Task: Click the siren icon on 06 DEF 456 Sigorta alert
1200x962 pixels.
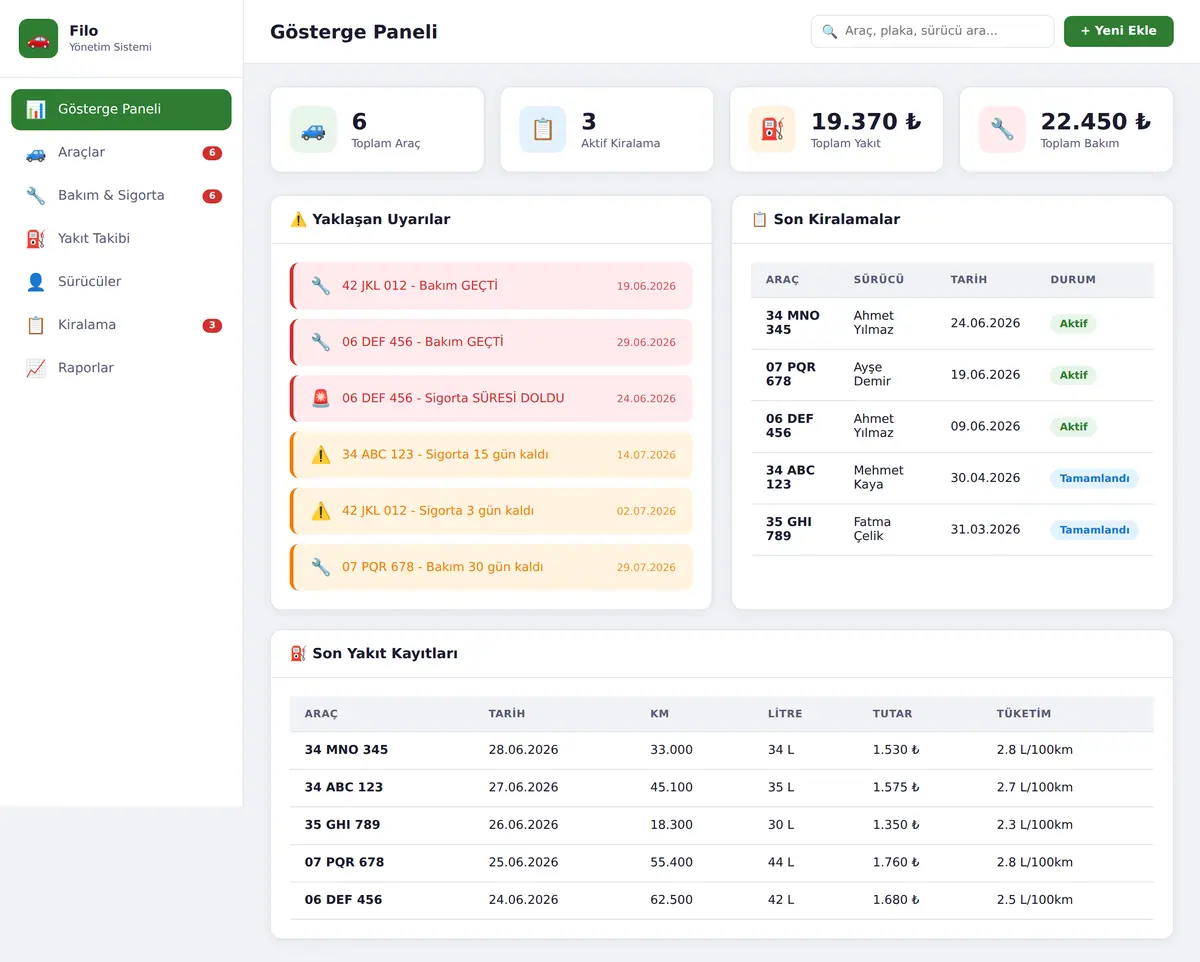Action: pyautogui.click(x=321, y=398)
